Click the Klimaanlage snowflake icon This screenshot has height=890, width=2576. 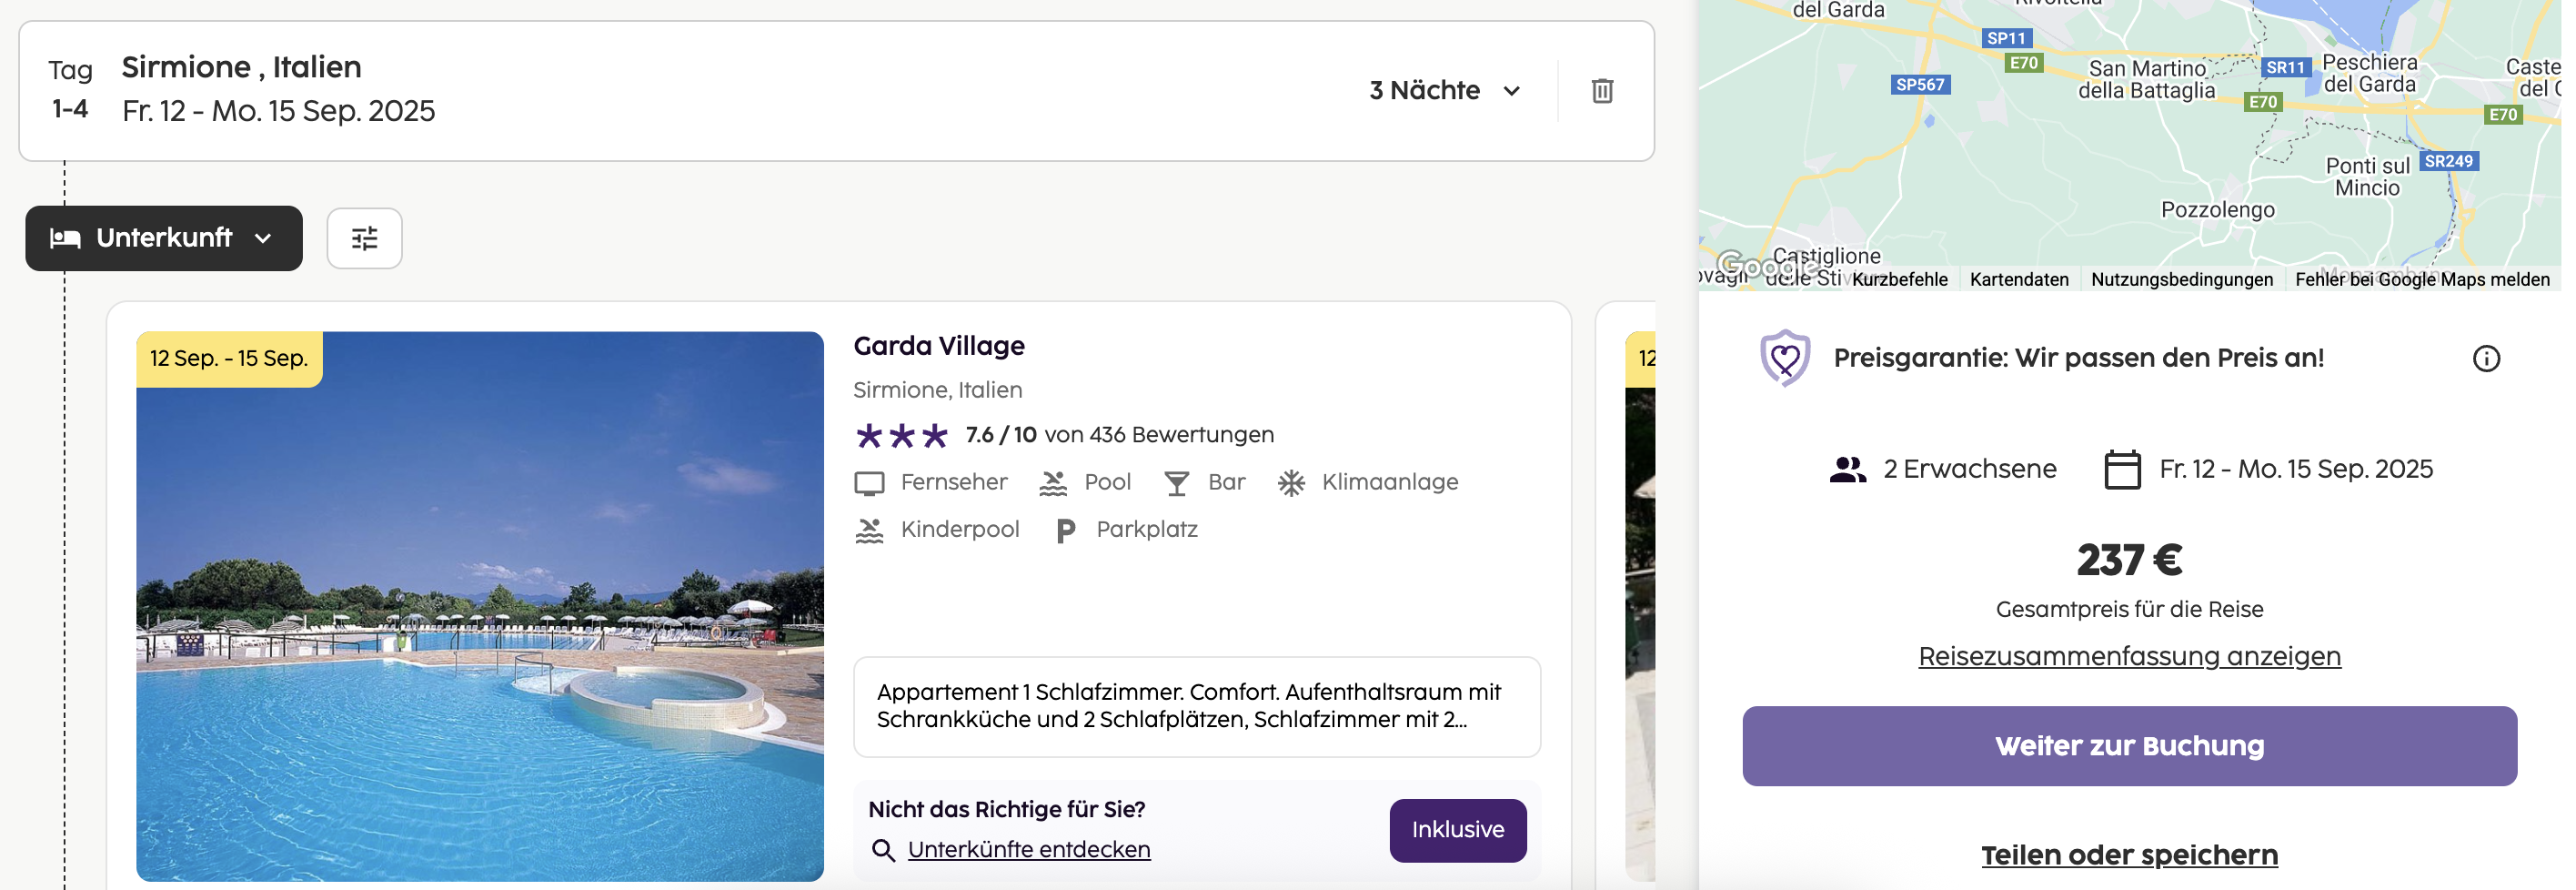tap(1291, 483)
